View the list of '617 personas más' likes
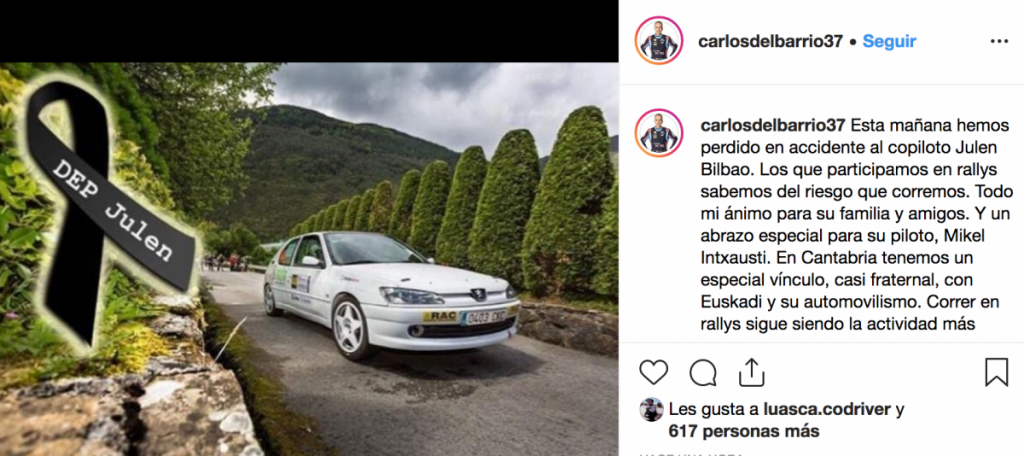This screenshot has height=456, width=1024. [743, 431]
